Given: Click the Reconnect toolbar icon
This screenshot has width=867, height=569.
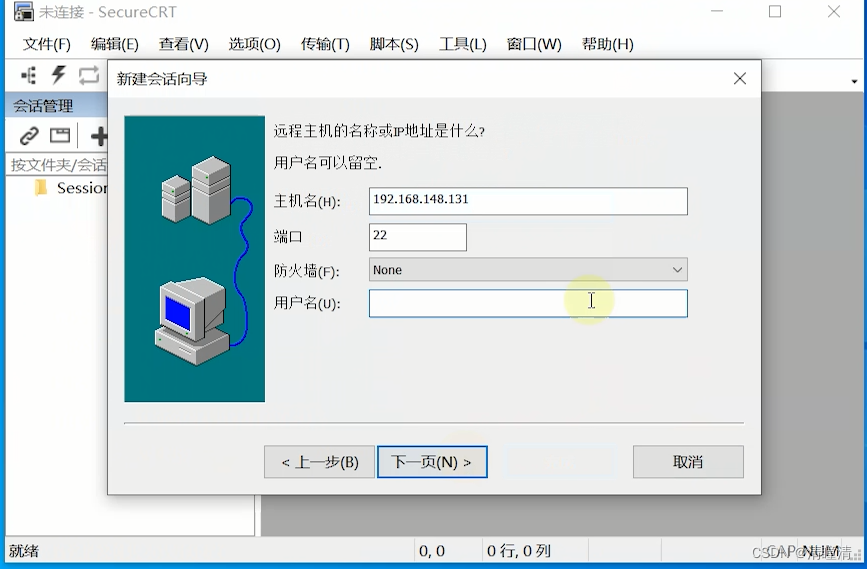Looking at the screenshot, I should click(88, 75).
